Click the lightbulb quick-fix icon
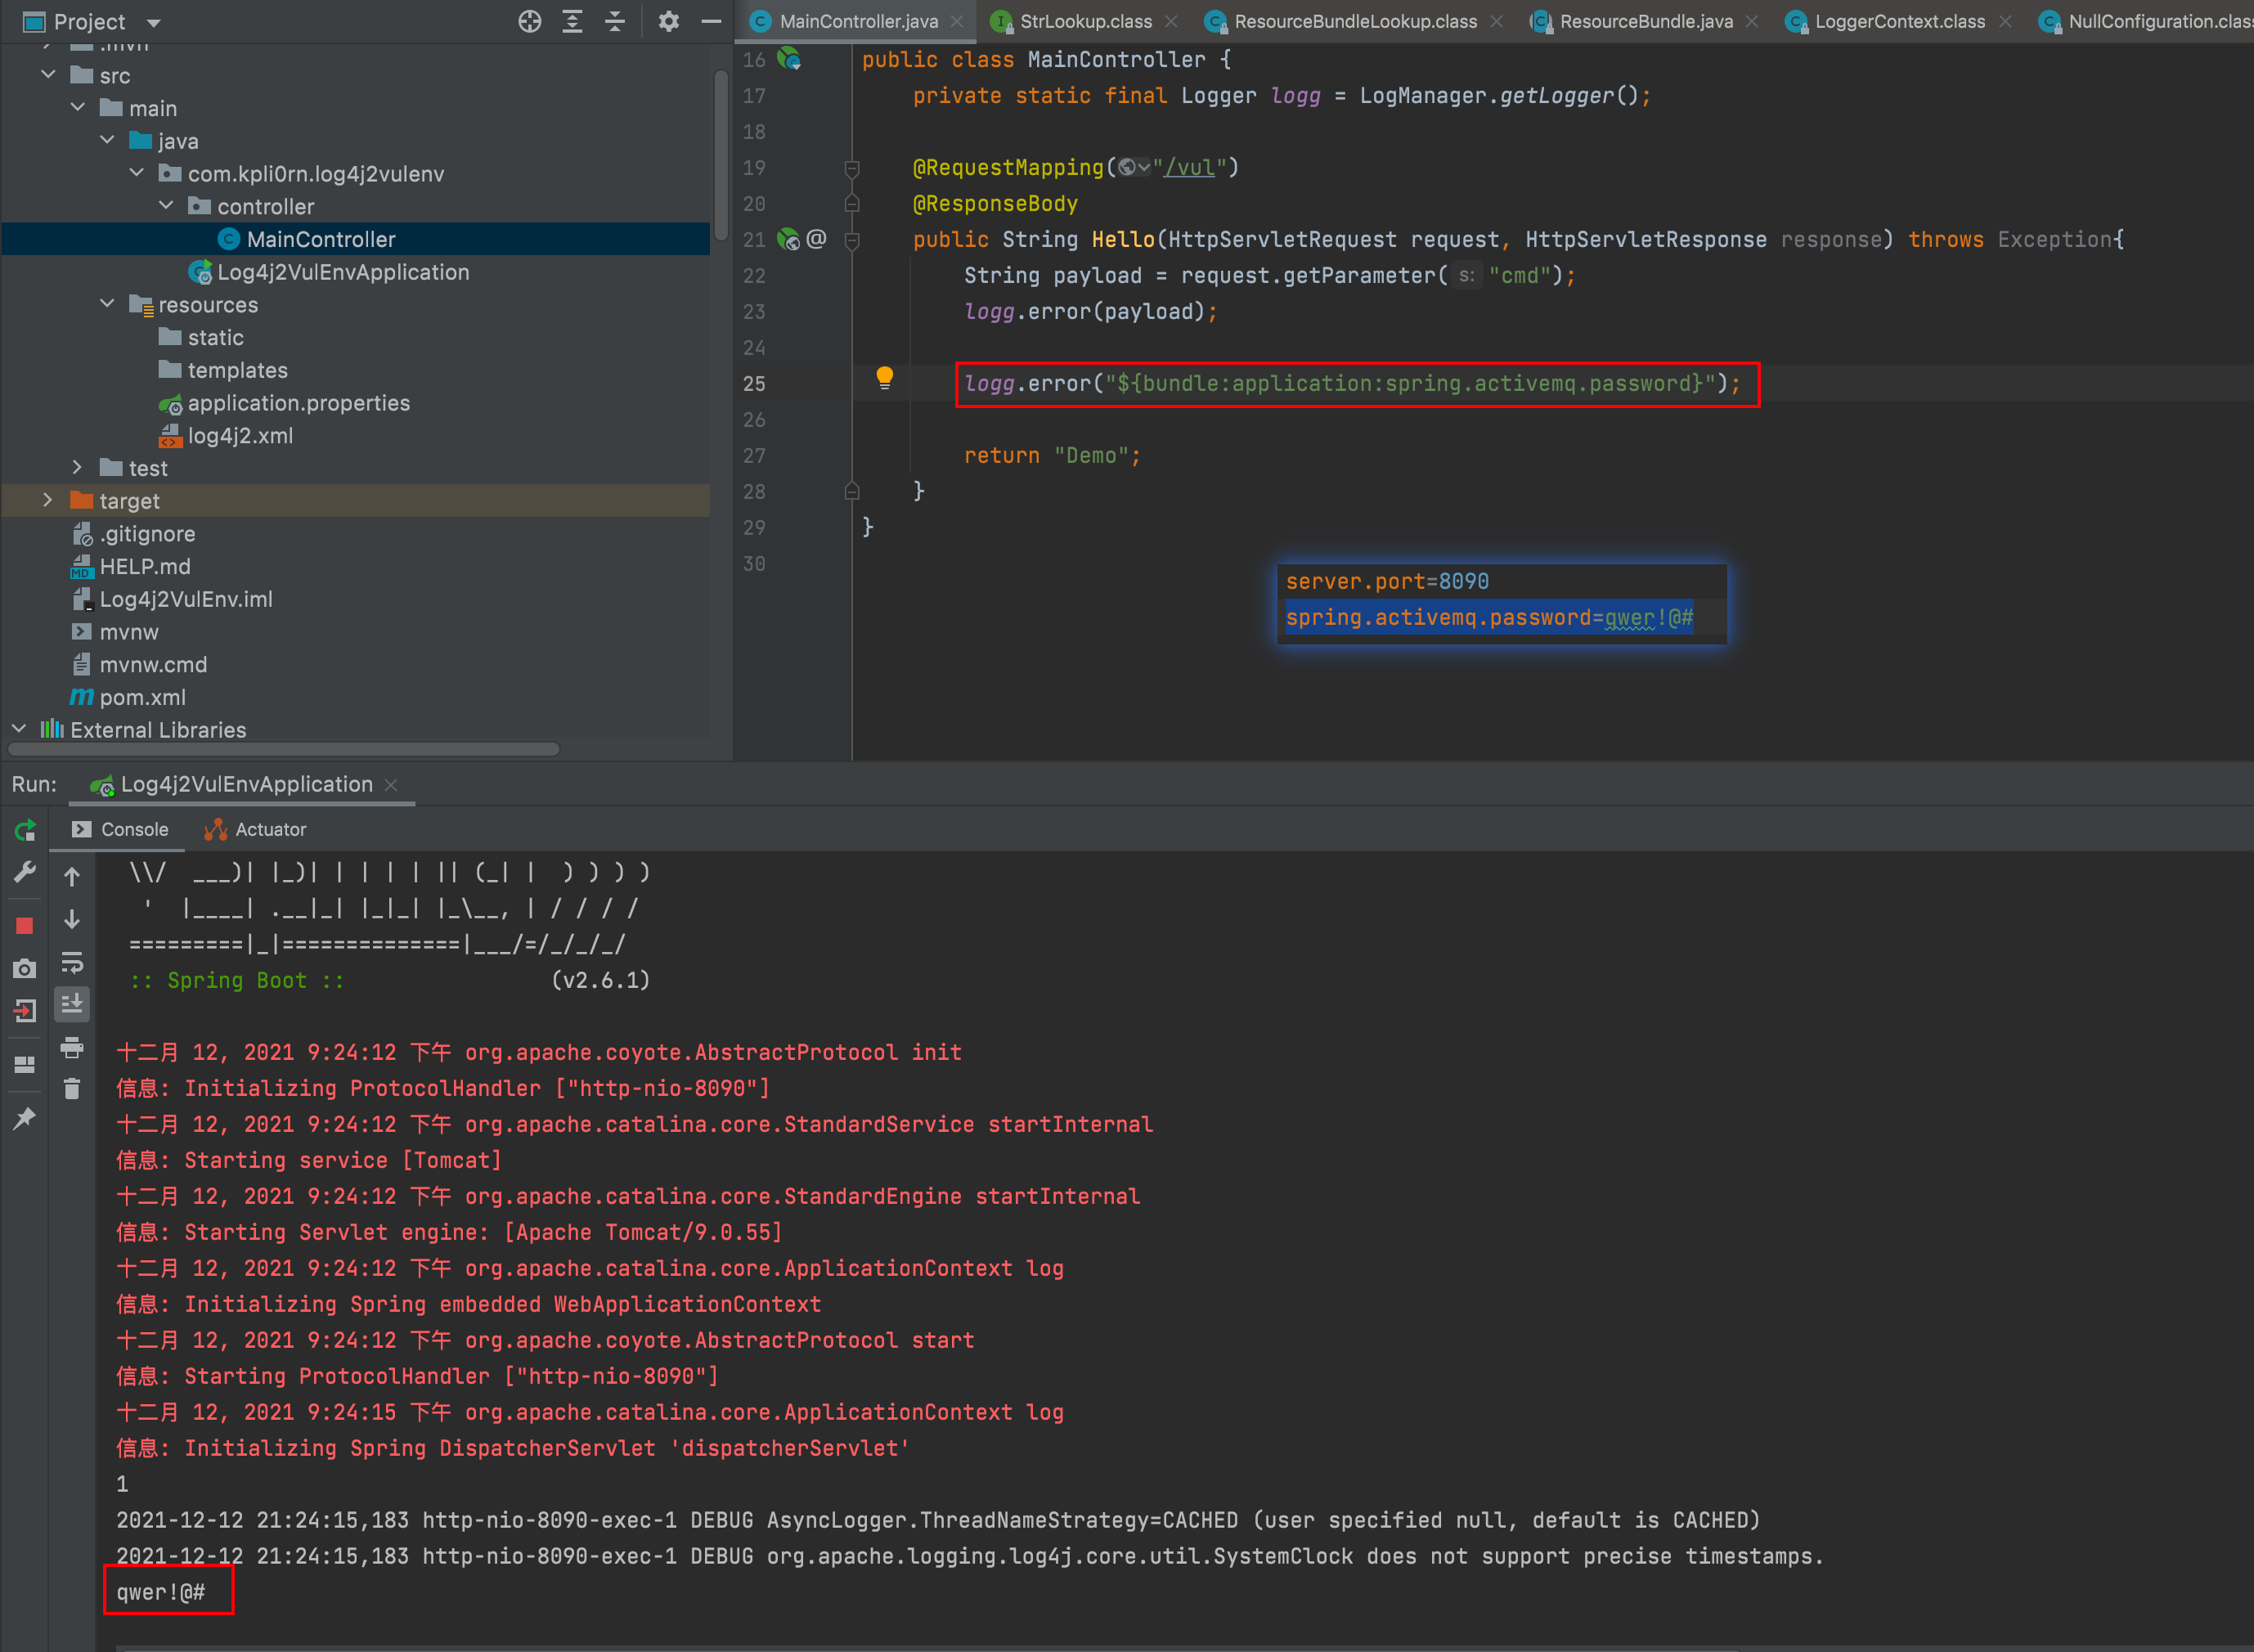Screen dimensions: 2254x1652 point(884,378)
